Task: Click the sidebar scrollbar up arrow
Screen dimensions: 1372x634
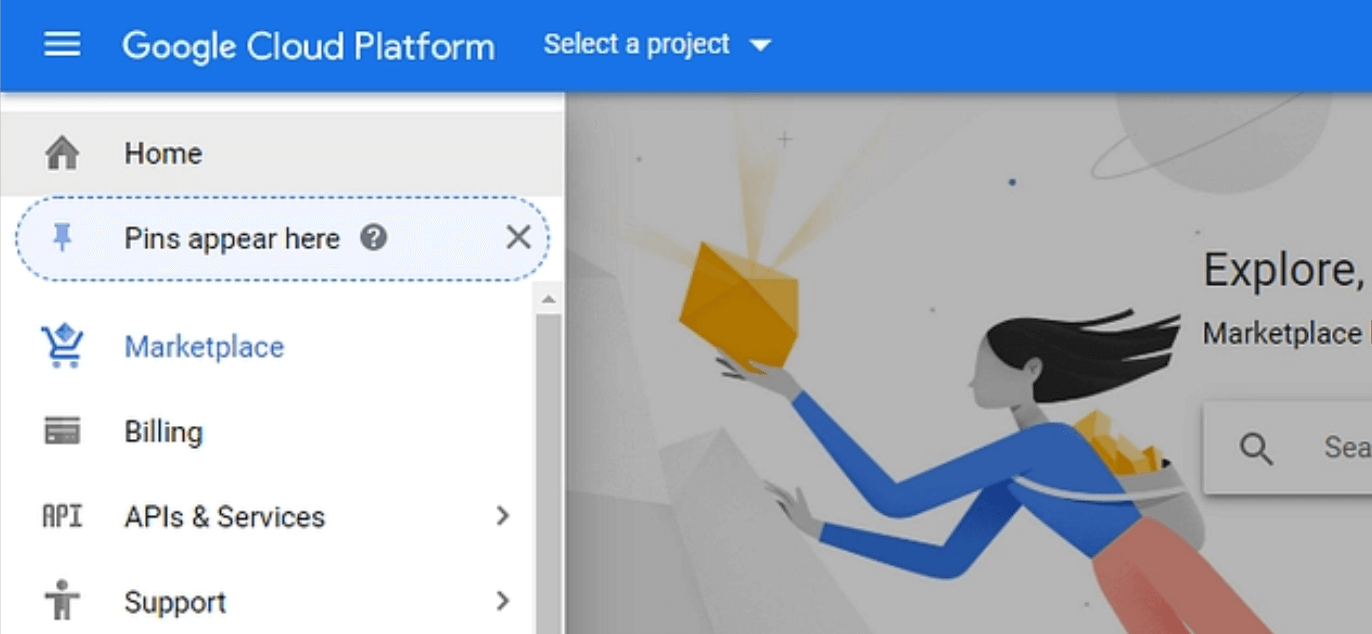Action: (x=548, y=299)
